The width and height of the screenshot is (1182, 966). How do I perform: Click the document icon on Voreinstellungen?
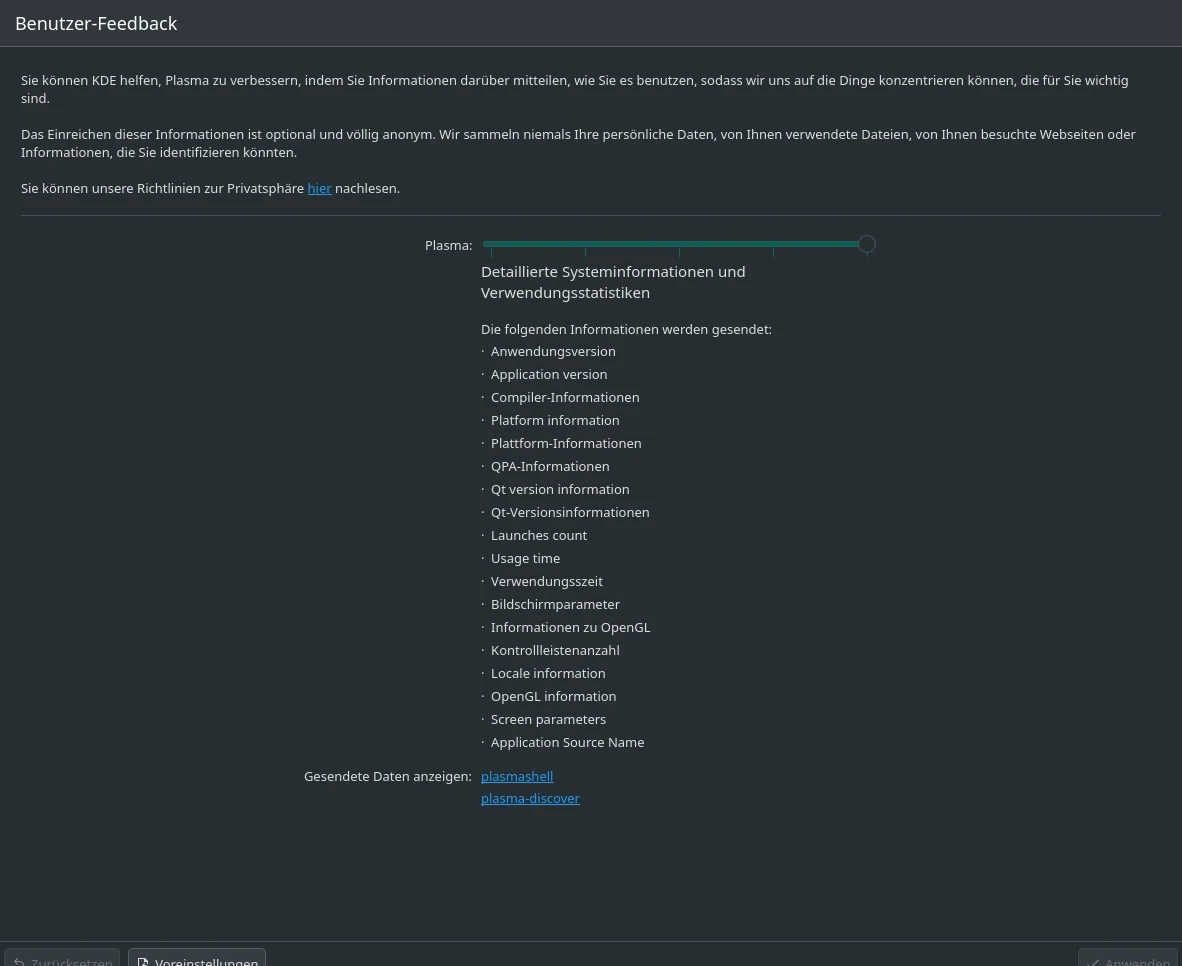143,961
